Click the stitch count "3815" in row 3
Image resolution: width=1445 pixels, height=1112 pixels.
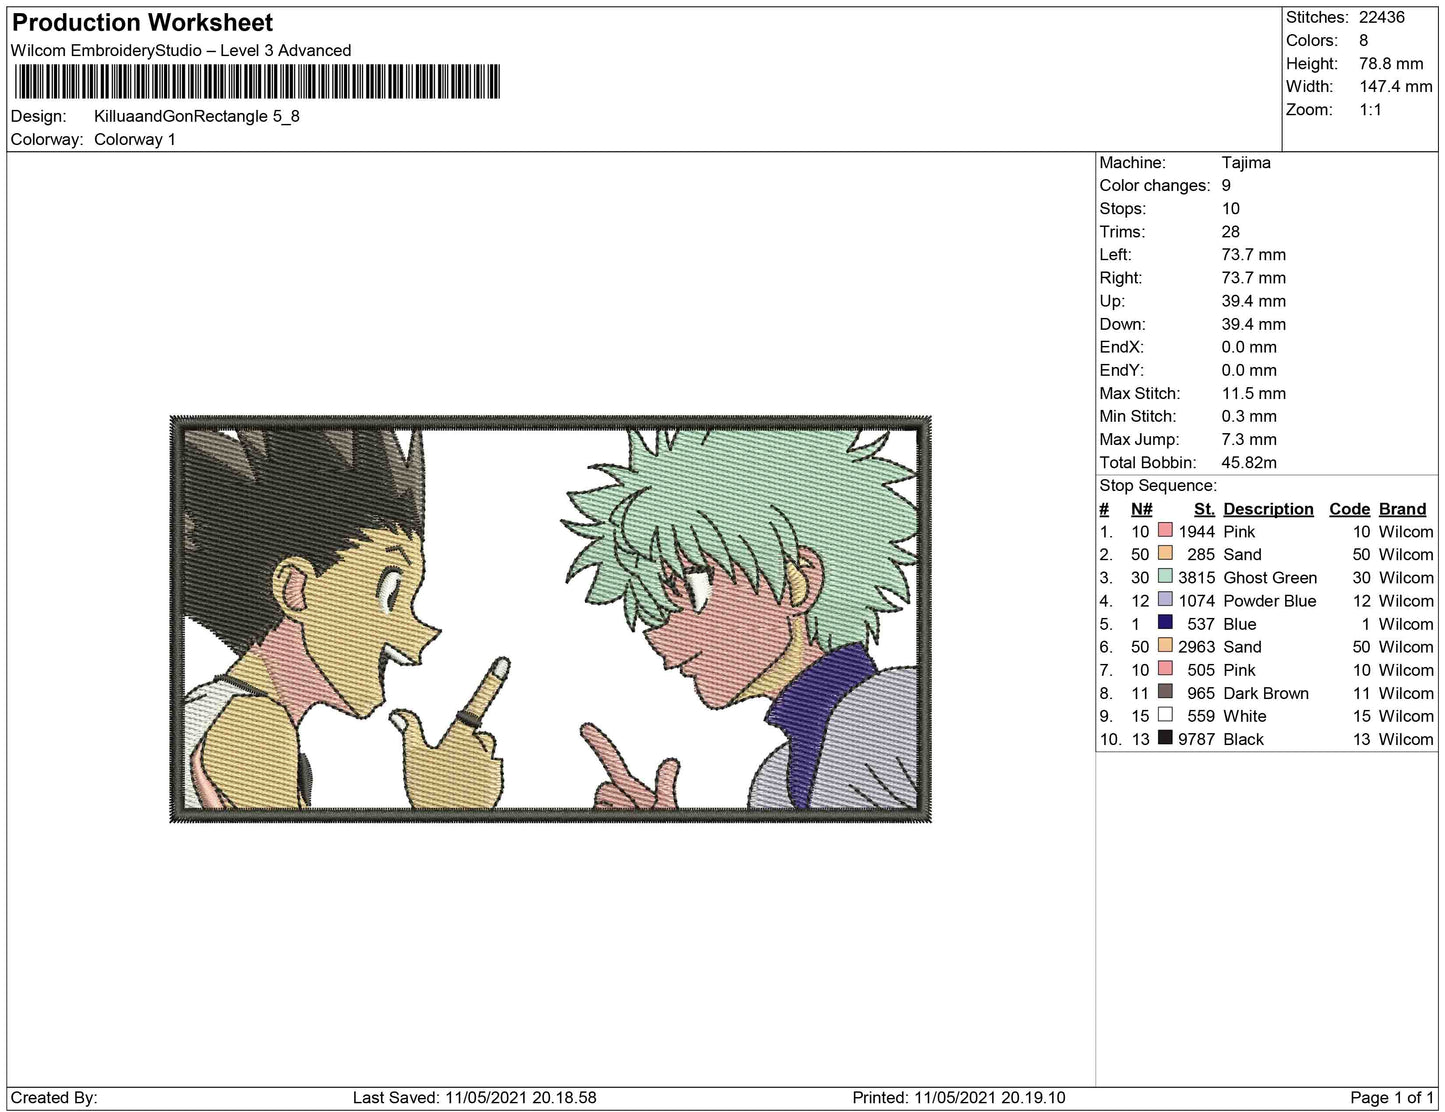coord(1197,577)
